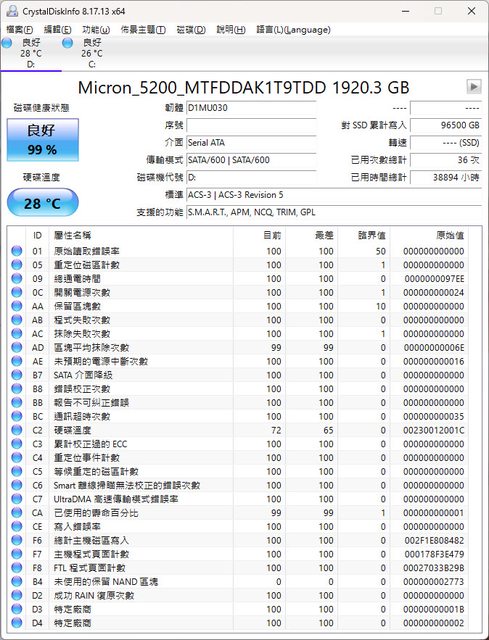Select the C: drive tab at 26 °C

tap(91, 53)
